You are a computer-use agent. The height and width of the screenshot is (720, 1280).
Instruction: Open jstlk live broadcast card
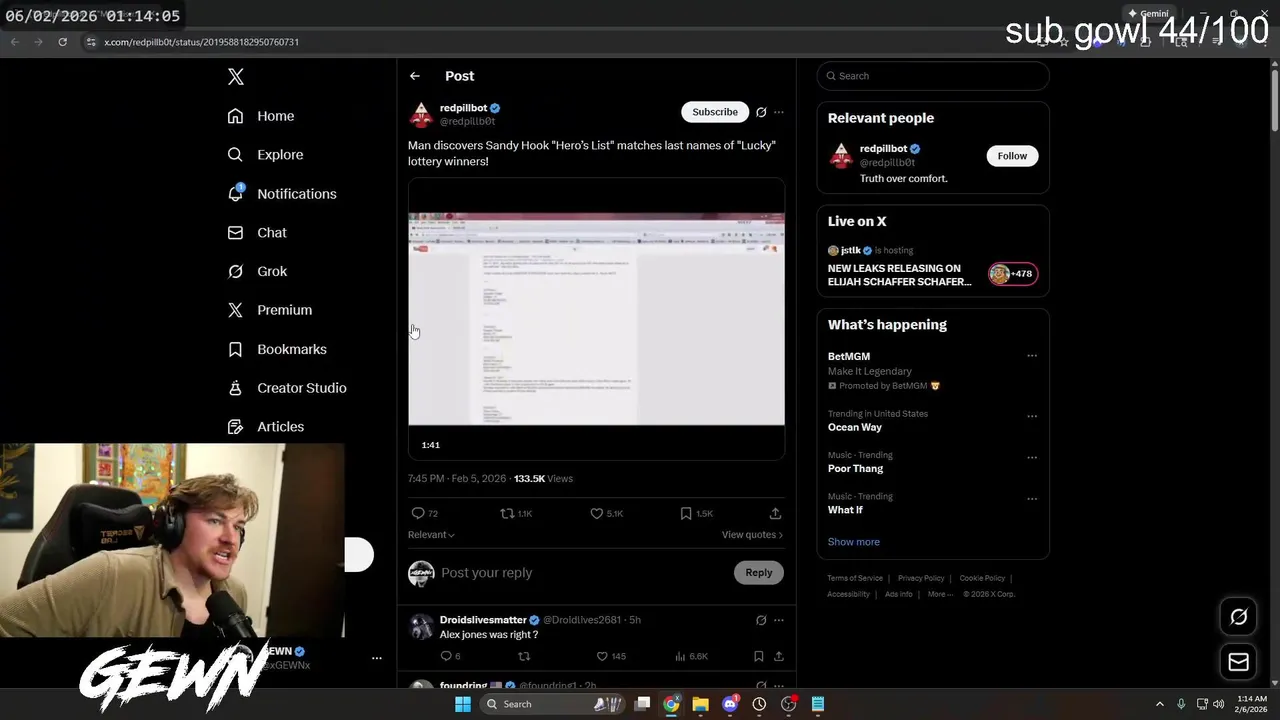click(933, 265)
